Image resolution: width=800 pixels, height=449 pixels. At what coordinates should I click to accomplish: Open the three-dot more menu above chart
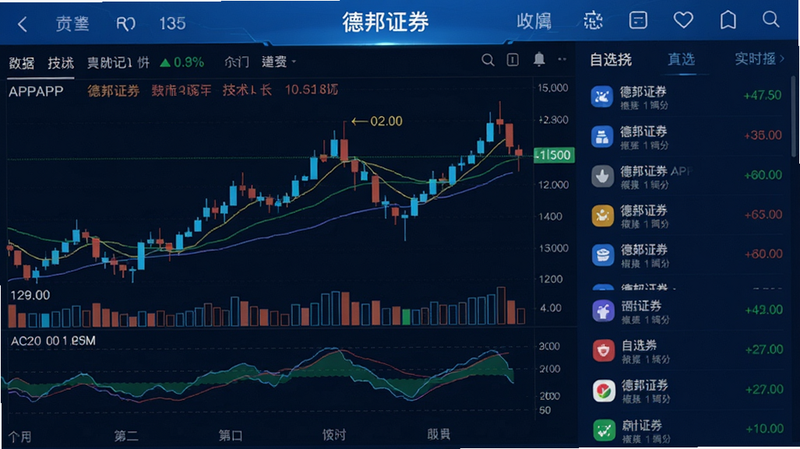[562, 60]
